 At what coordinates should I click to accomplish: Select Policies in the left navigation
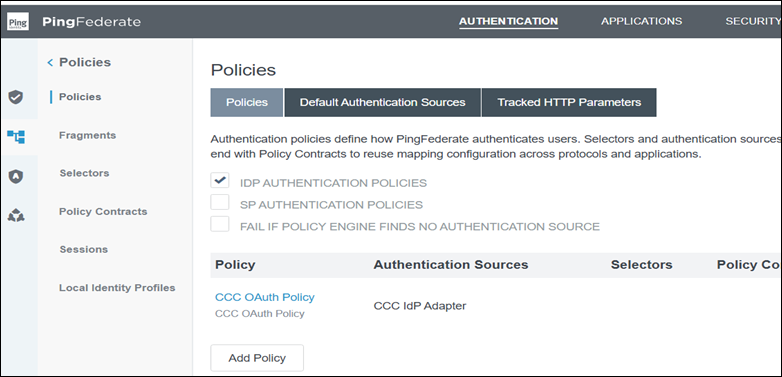coord(80,97)
